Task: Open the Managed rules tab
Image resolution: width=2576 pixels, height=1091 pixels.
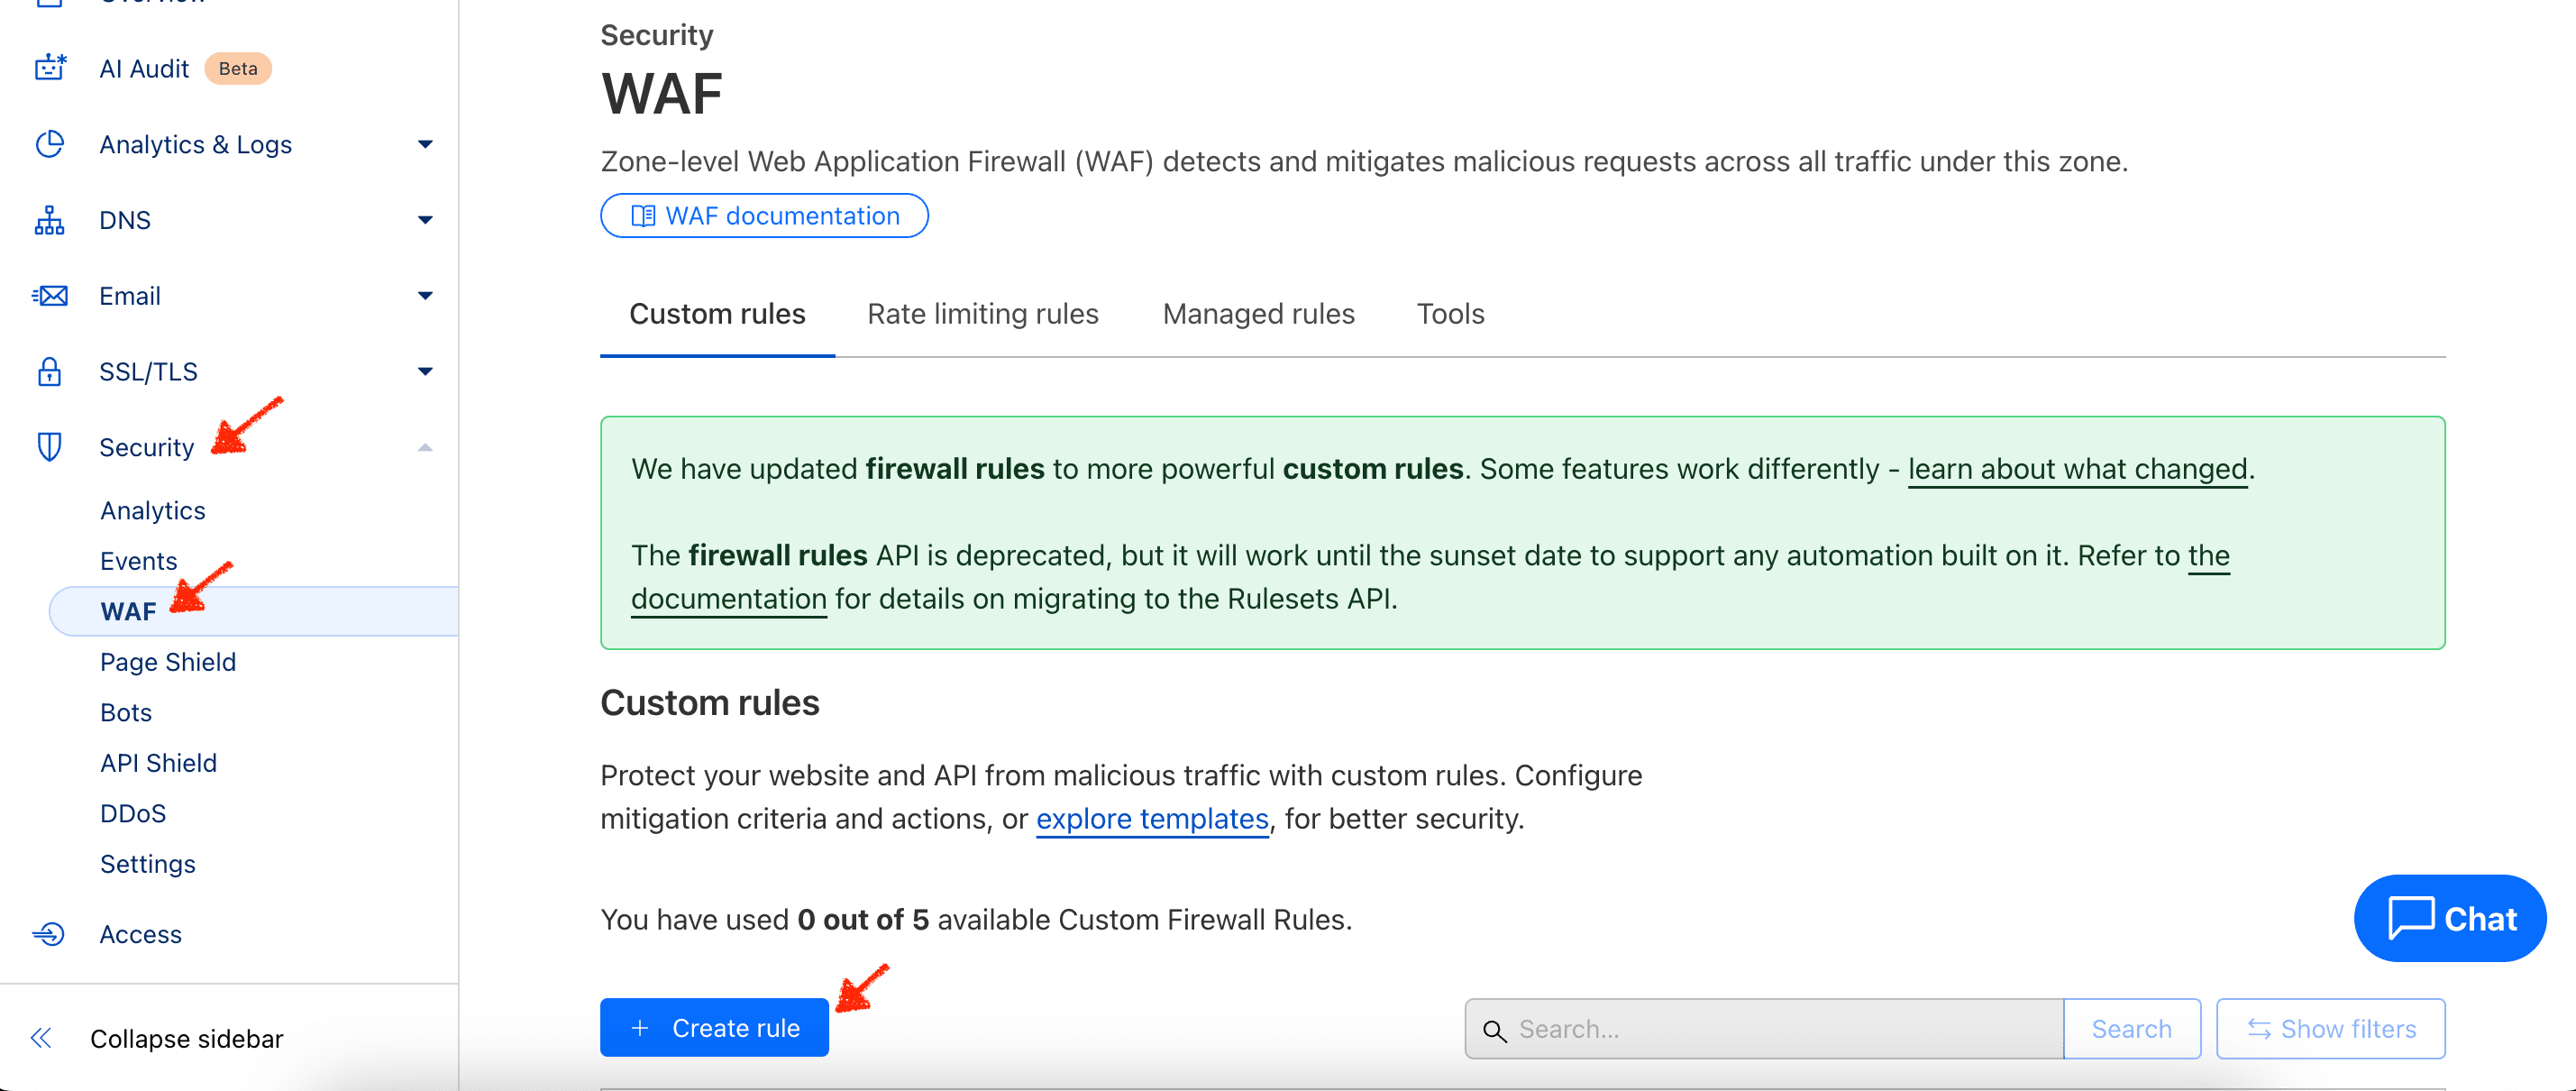Action: [x=1258, y=314]
